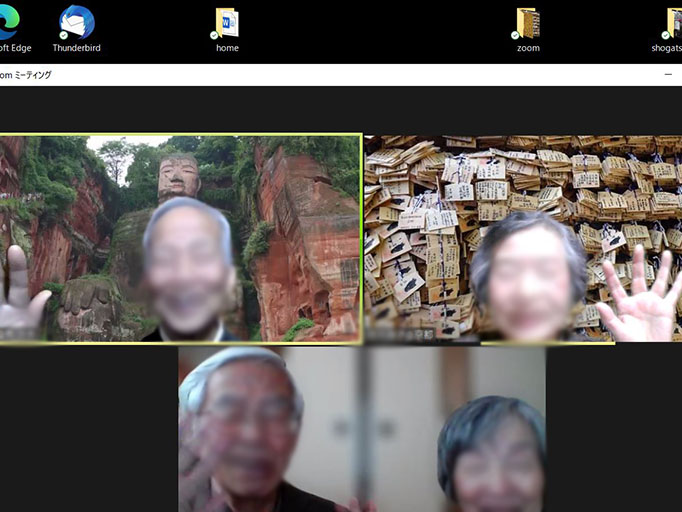
Task: Select the home Word document icon
Action: tap(227, 23)
